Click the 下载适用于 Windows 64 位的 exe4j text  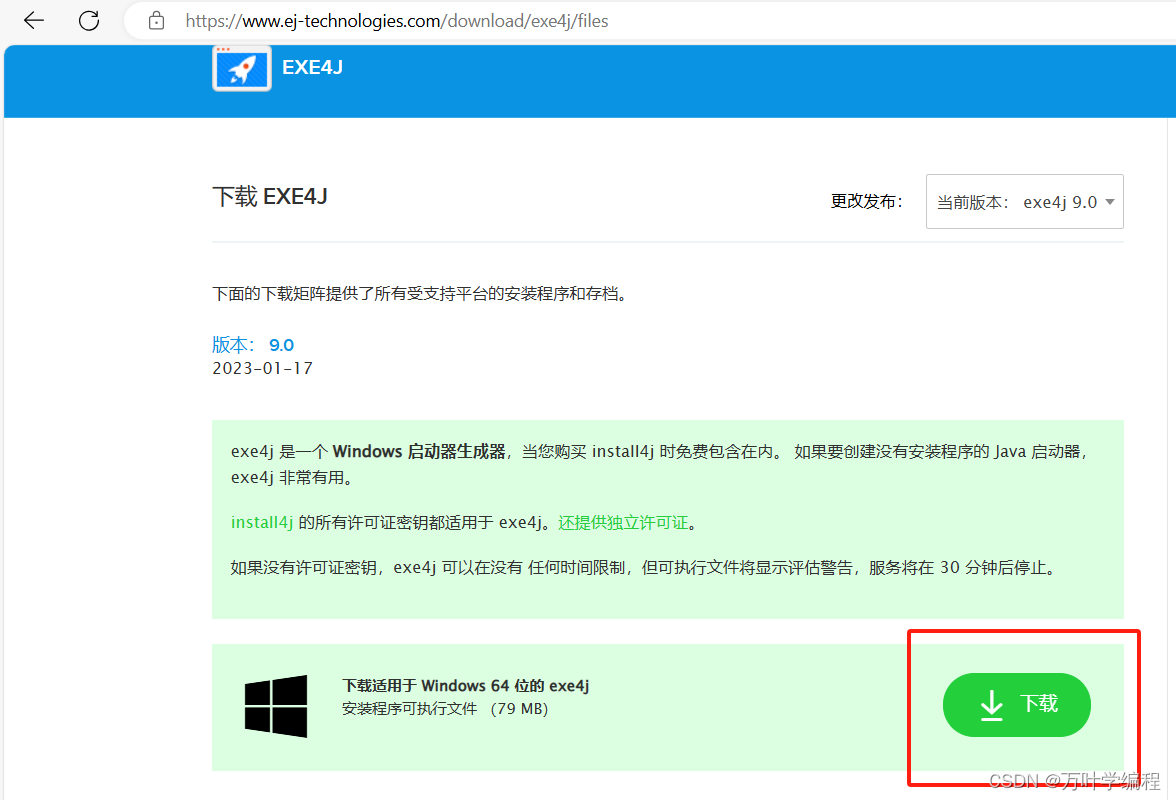[x=466, y=686]
